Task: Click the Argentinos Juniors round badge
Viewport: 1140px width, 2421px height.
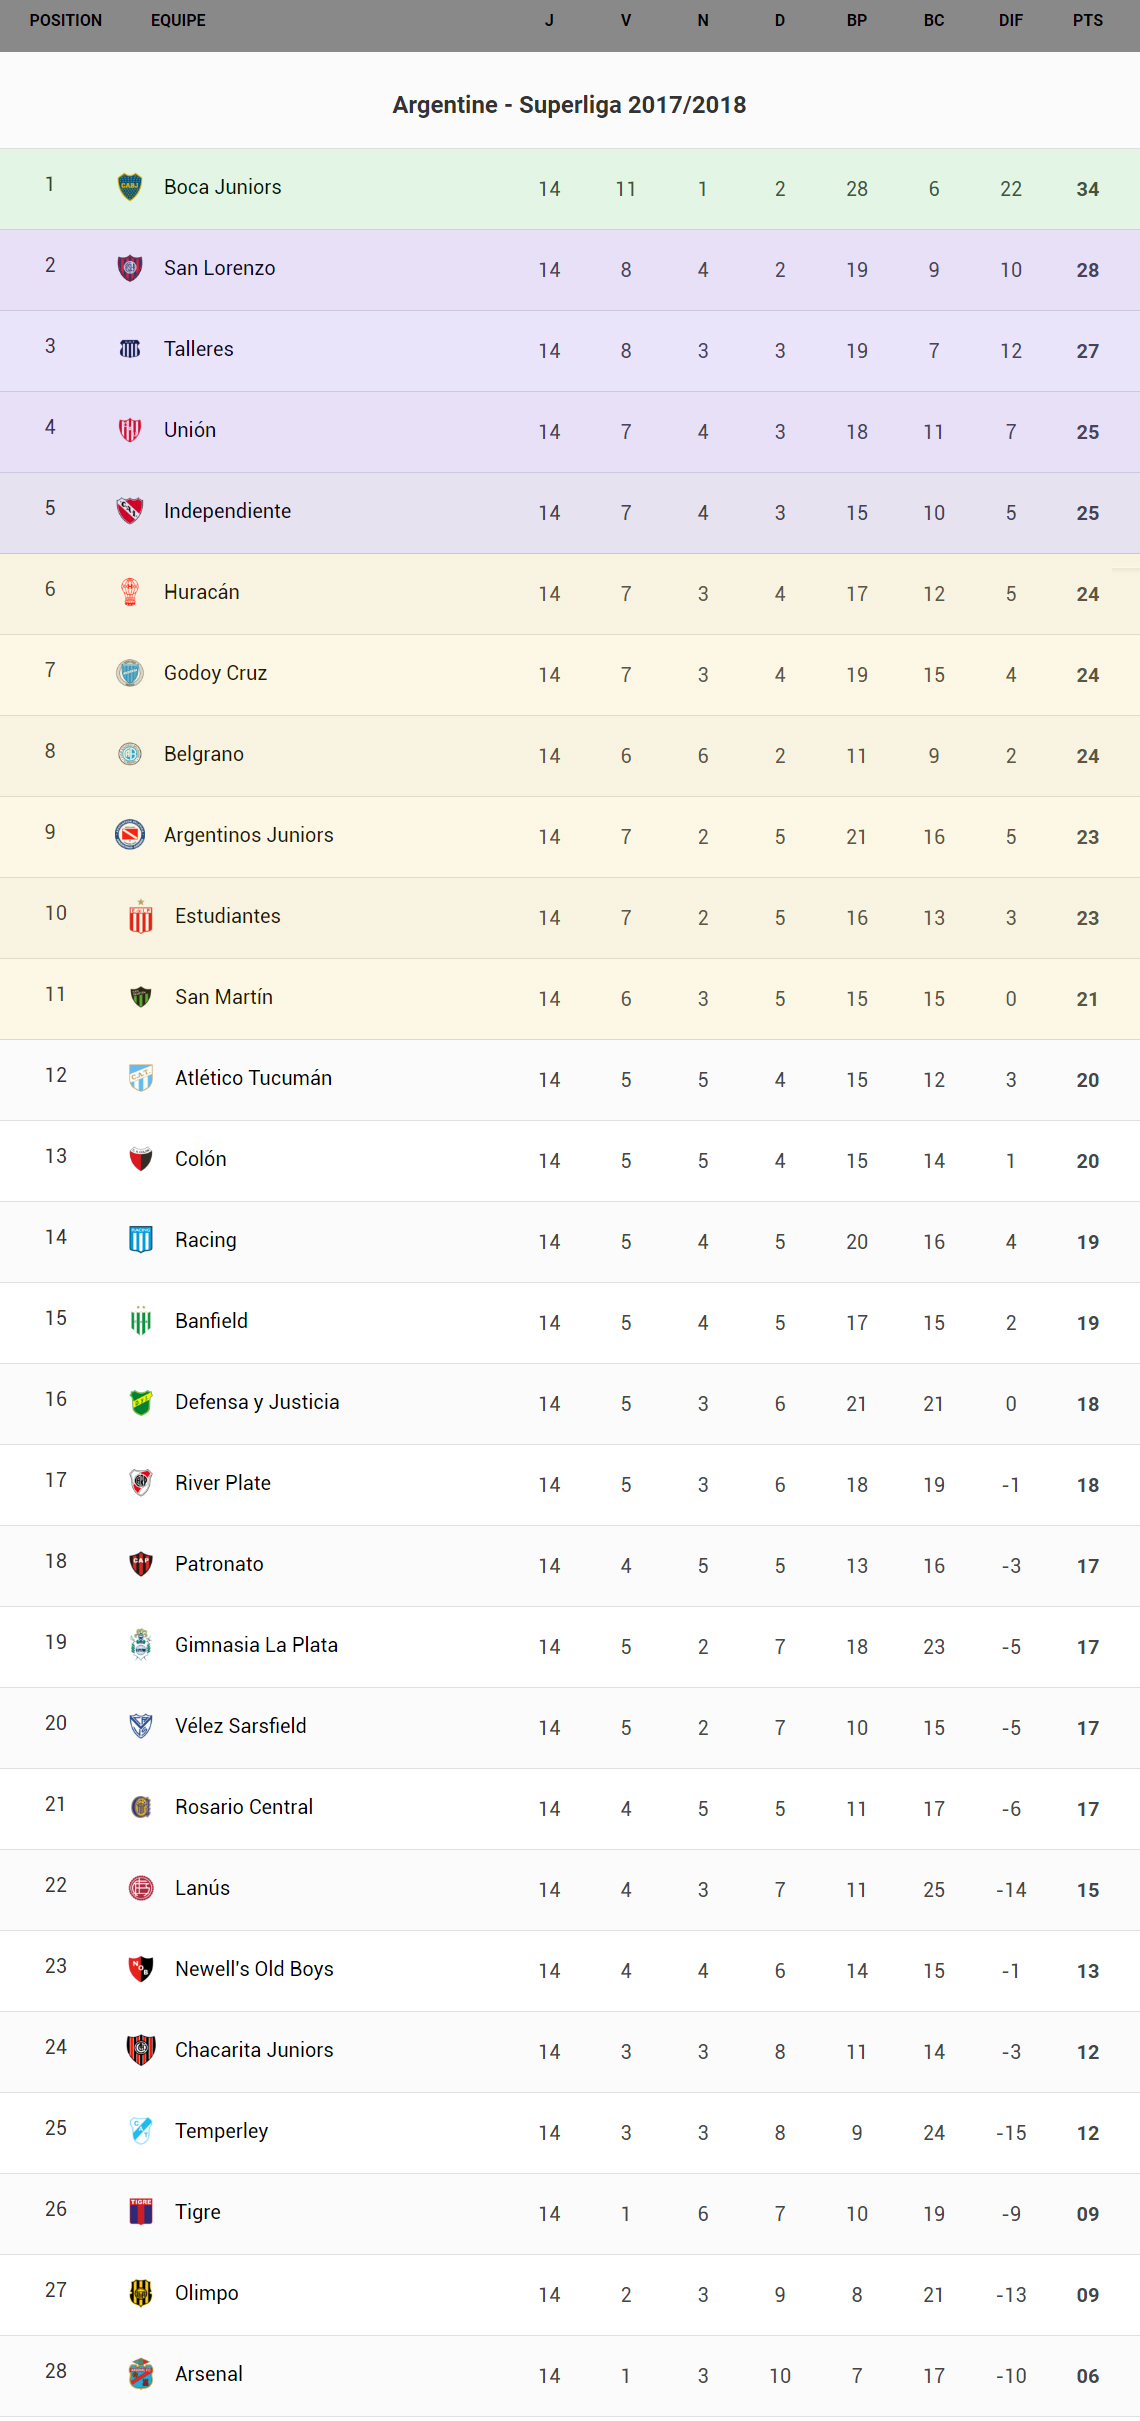Action: (x=130, y=835)
